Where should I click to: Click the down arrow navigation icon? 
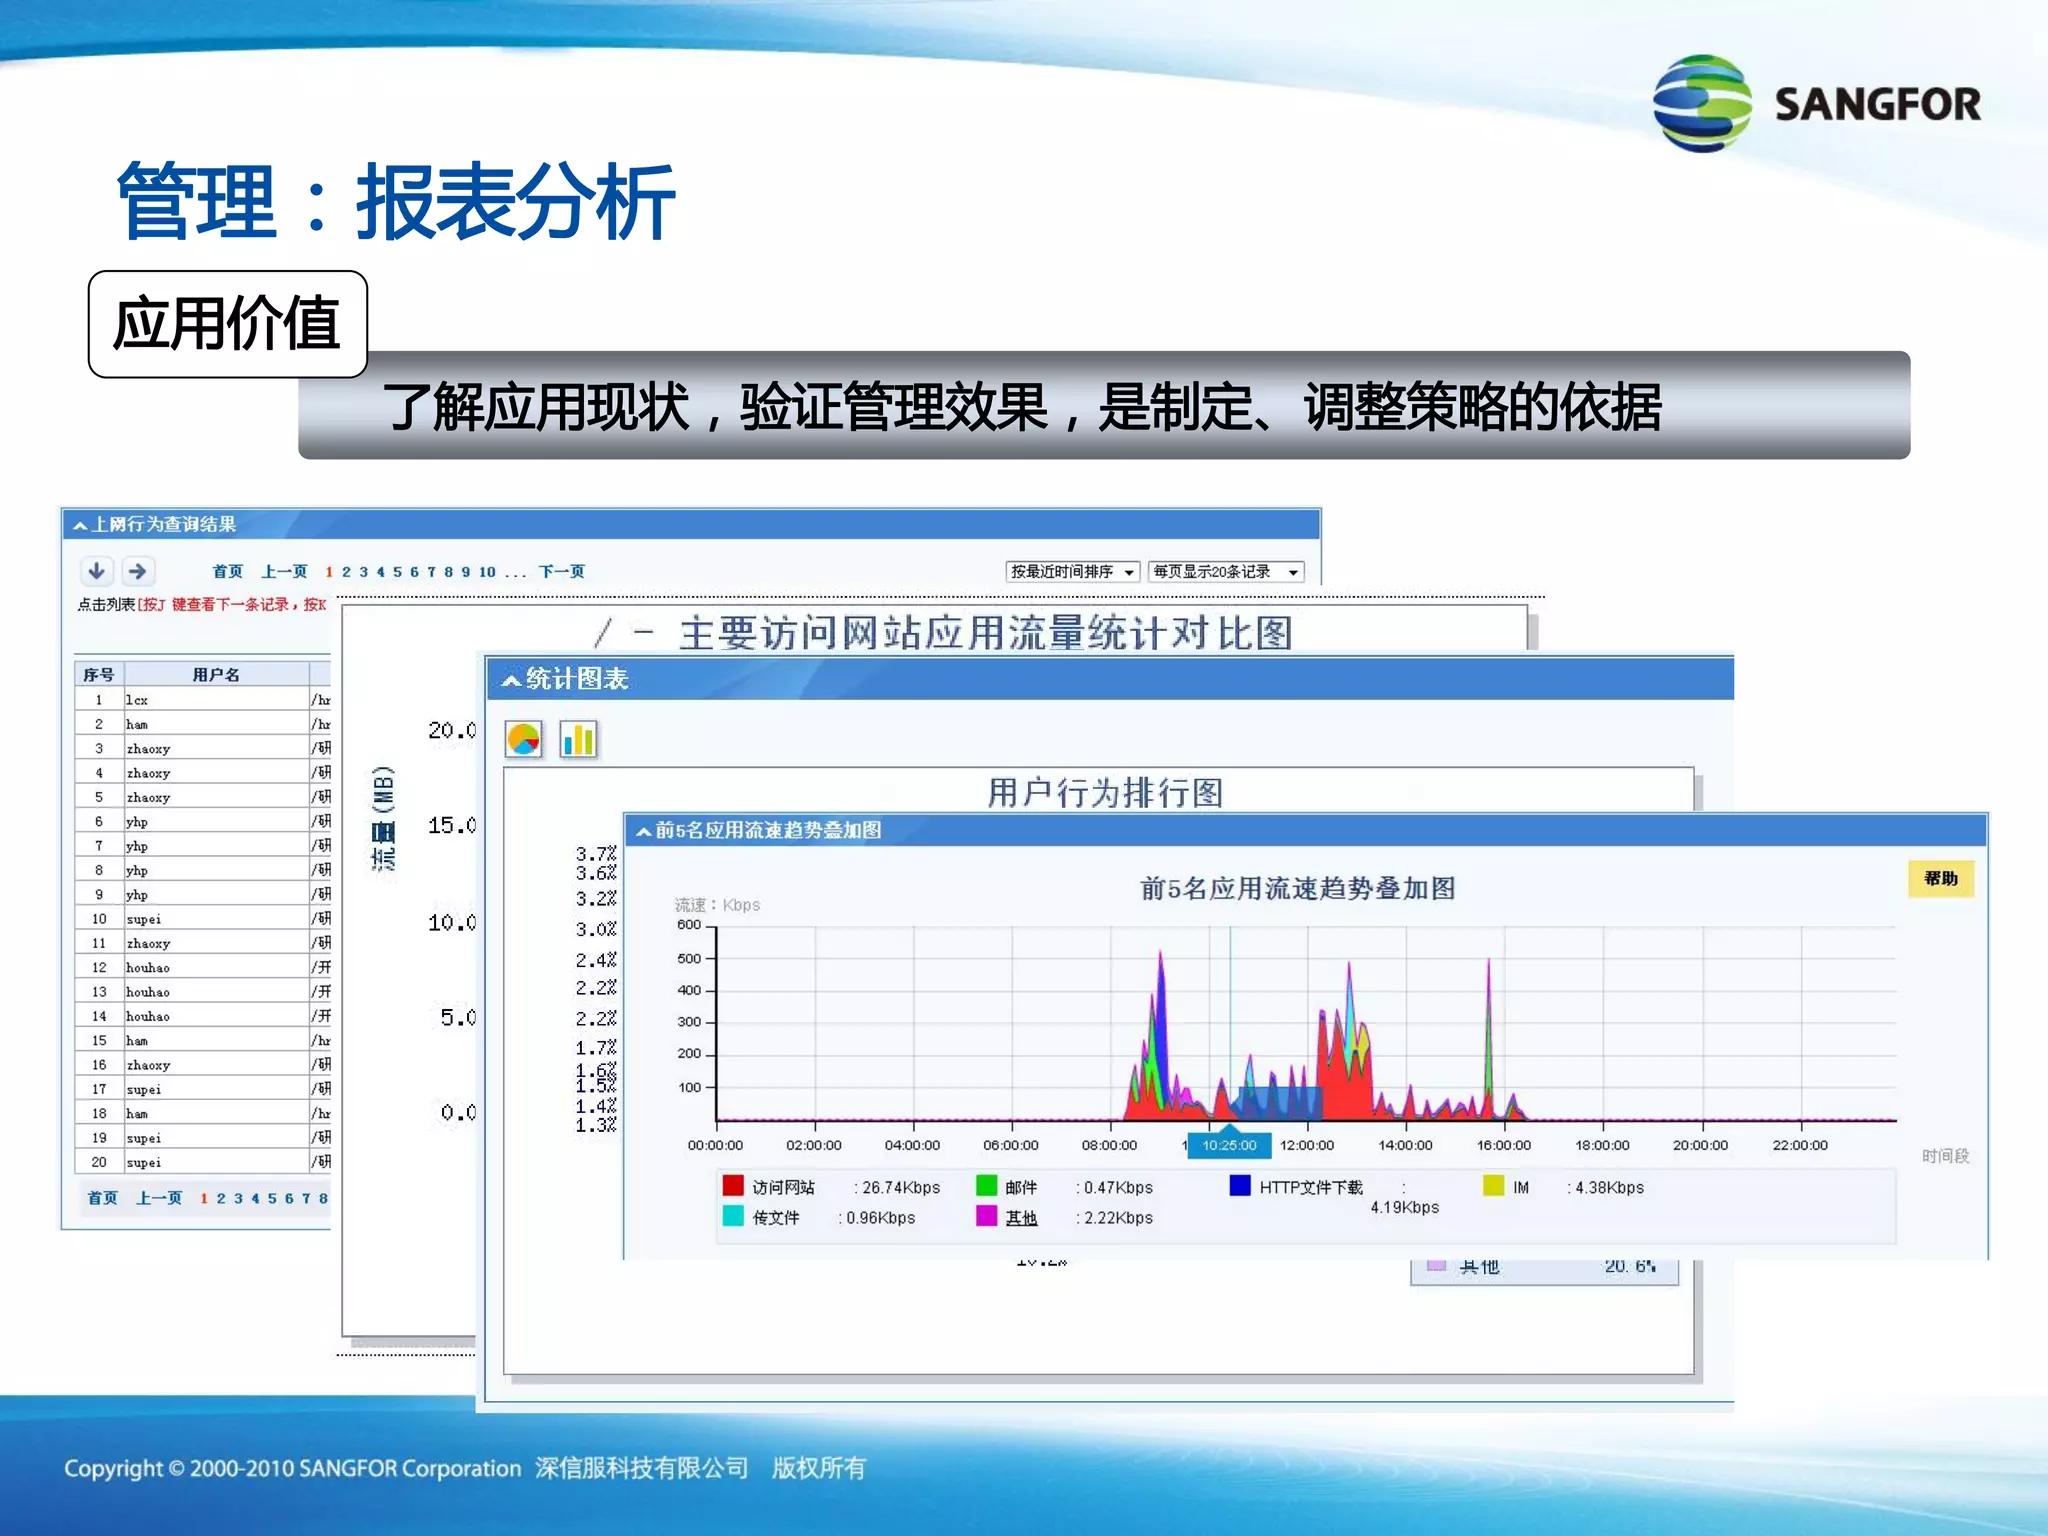[x=96, y=571]
